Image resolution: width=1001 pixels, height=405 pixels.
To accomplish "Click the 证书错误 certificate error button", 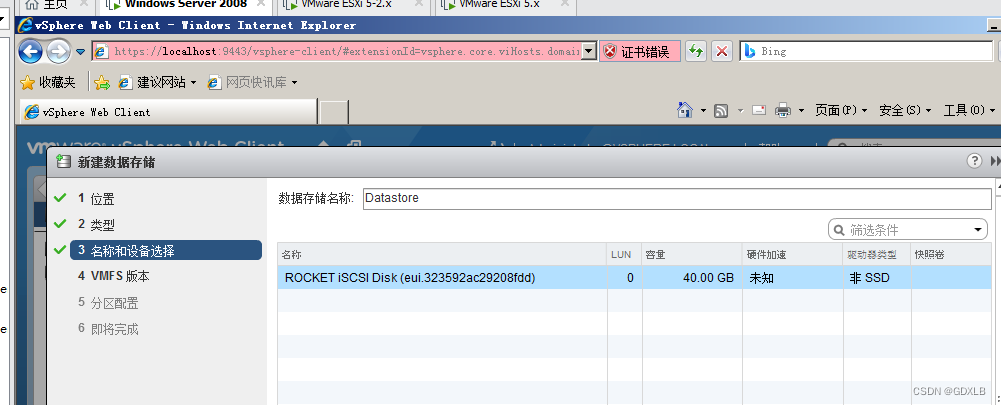I will click(640, 51).
